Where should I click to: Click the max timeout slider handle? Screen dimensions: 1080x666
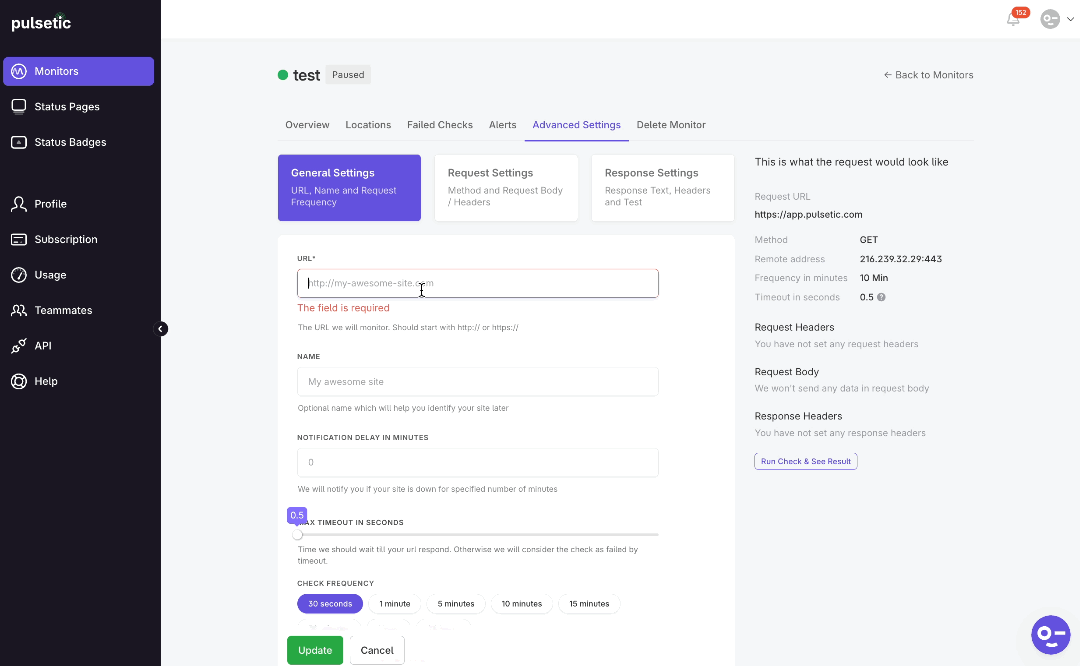pos(298,534)
